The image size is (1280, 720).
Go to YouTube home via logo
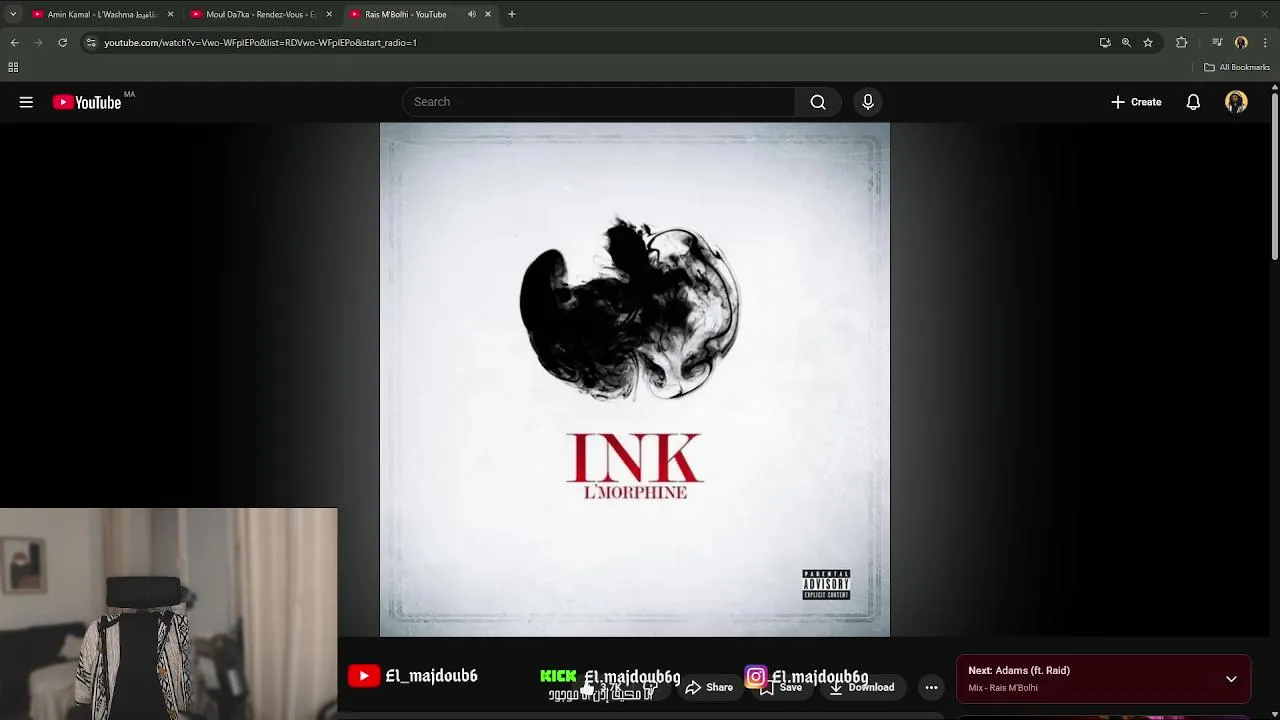(87, 102)
